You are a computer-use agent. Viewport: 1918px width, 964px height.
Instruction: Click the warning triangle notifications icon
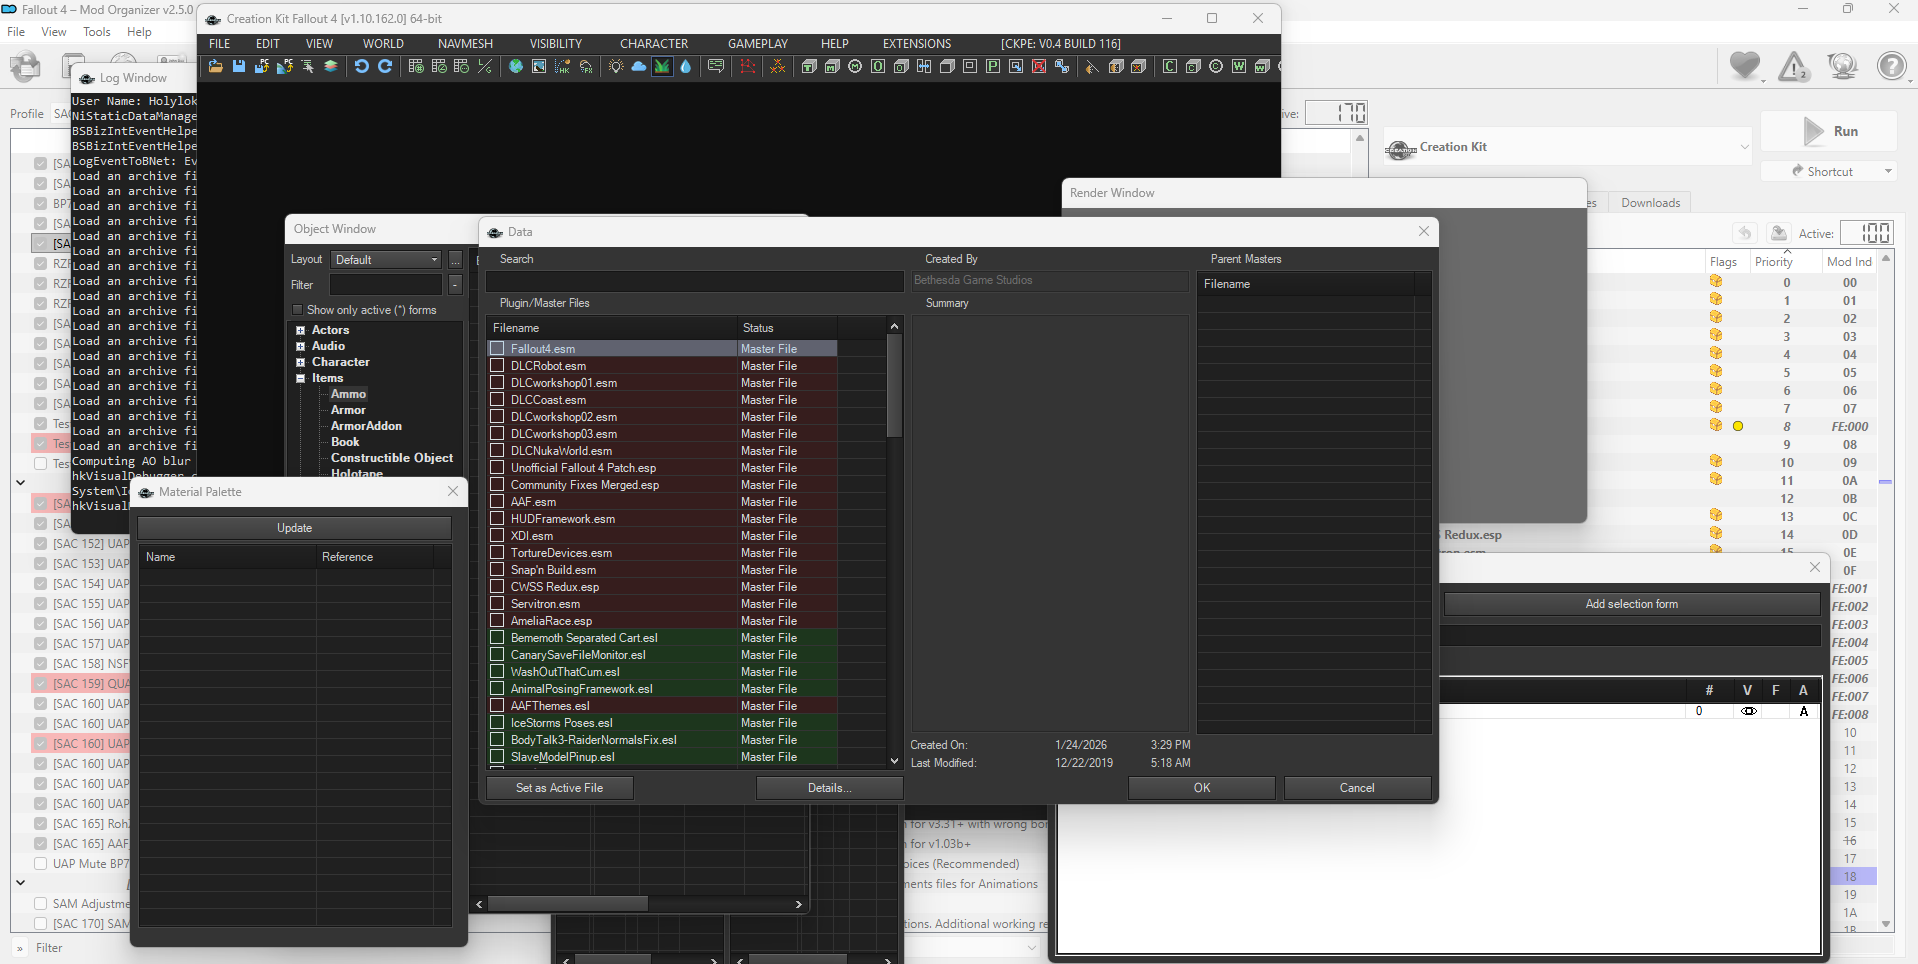(x=1794, y=66)
